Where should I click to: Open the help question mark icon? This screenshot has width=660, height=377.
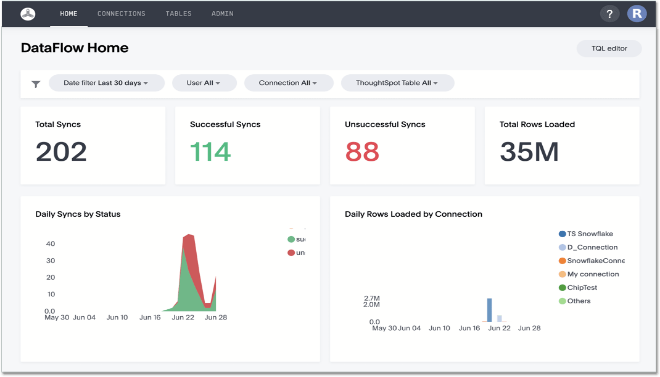[x=609, y=14]
